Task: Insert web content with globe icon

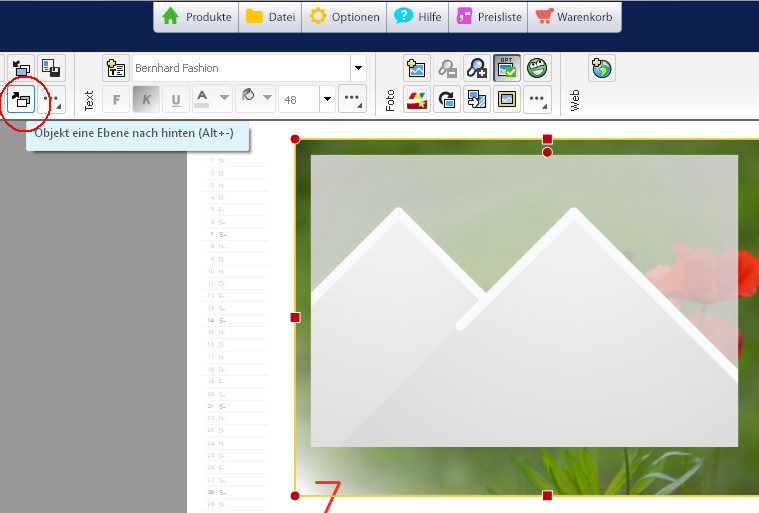Action: 602,68
